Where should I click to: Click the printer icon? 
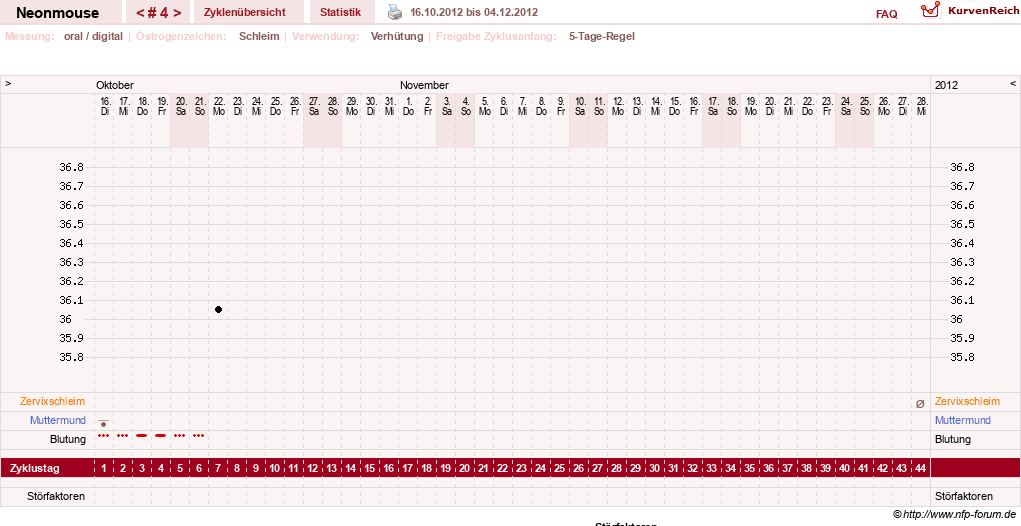click(x=395, y=12)
